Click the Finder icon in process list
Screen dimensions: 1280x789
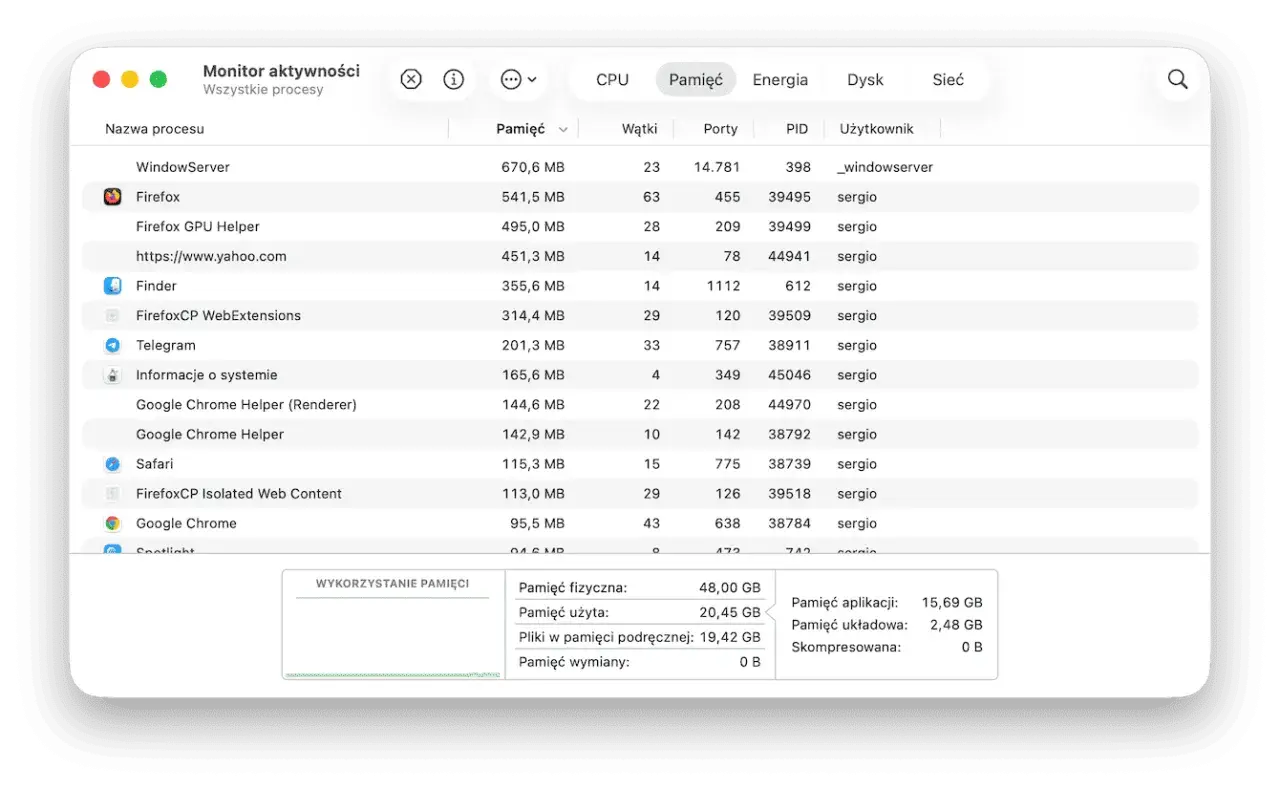pos(113,286)
